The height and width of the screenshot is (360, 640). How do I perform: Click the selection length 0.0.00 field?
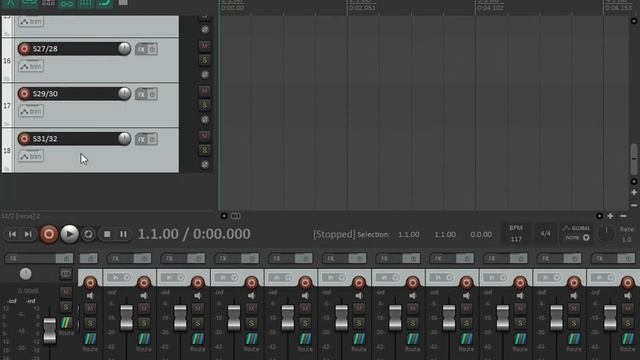(x=481, y=235)
